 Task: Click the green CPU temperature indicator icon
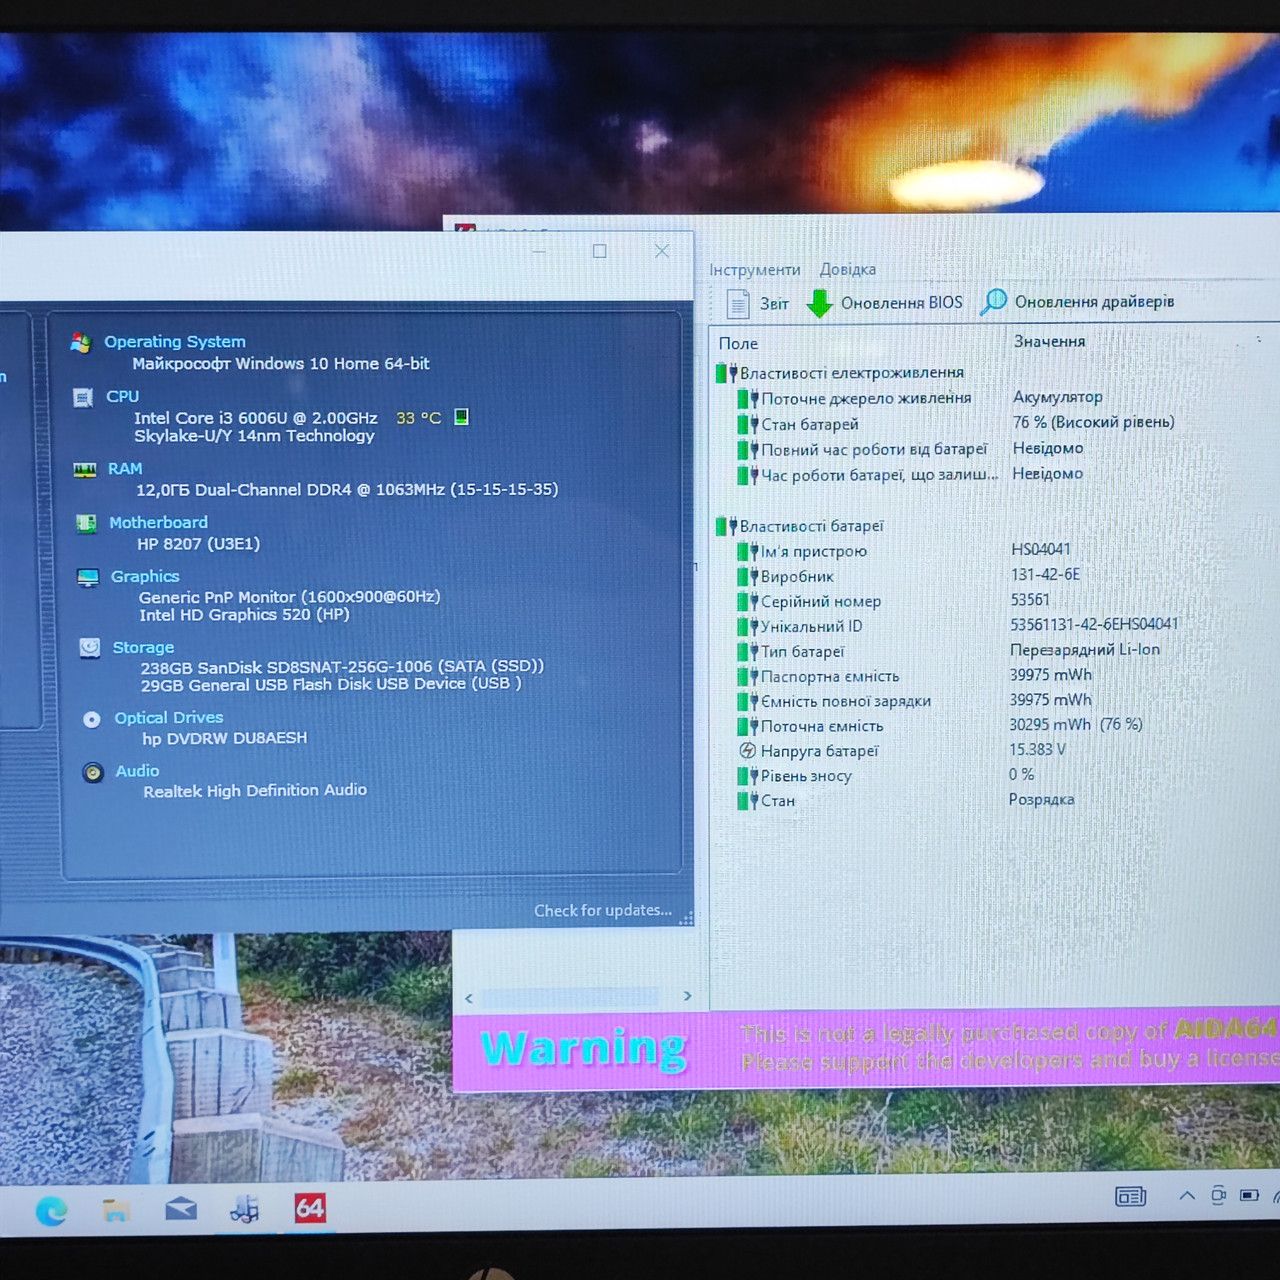[461, 417]
